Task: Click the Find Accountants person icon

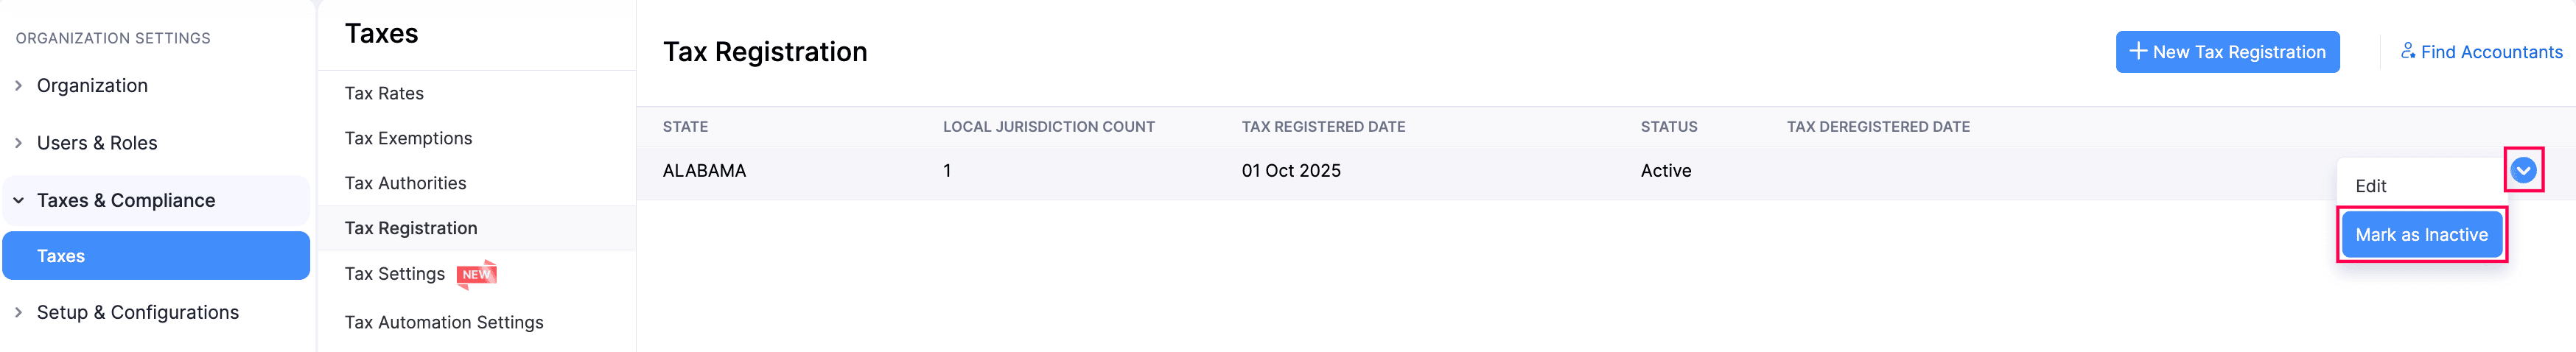Action: [2408, 51]
